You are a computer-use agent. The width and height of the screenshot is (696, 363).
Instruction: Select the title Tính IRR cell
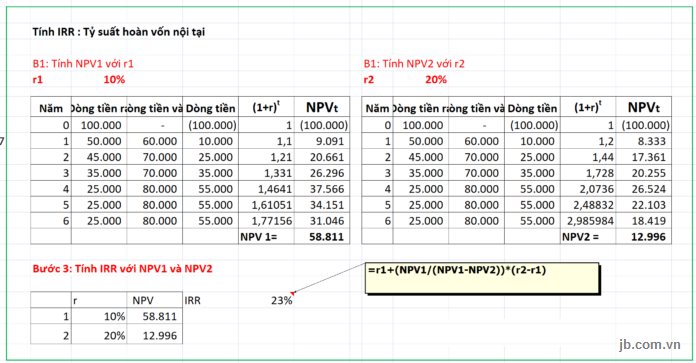(119, 32)
